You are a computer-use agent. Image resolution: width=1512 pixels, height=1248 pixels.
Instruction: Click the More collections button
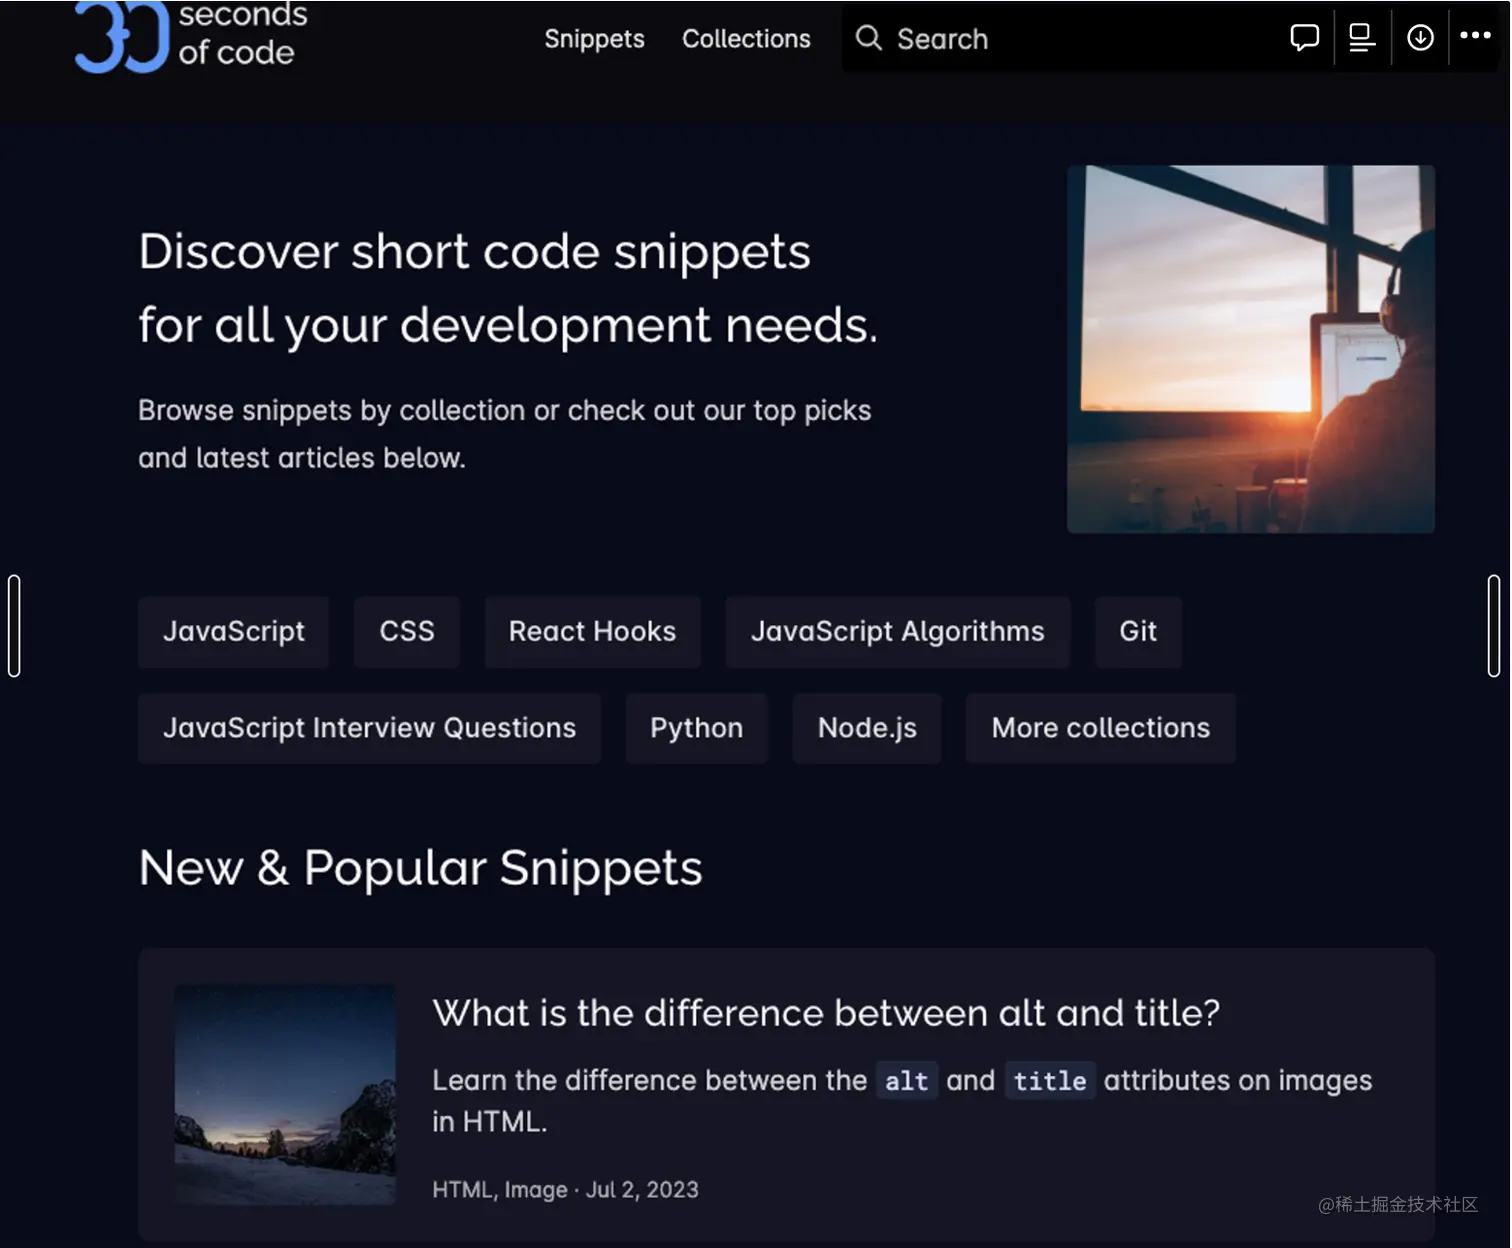tap(1101, 728)
